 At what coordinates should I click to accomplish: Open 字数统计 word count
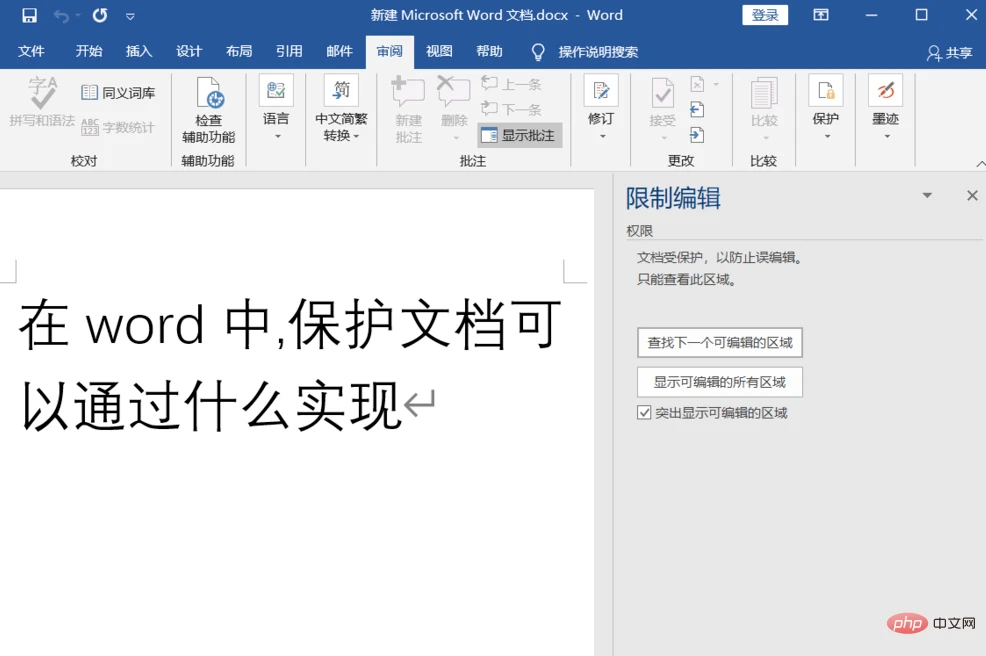click(x=118, y=128)
